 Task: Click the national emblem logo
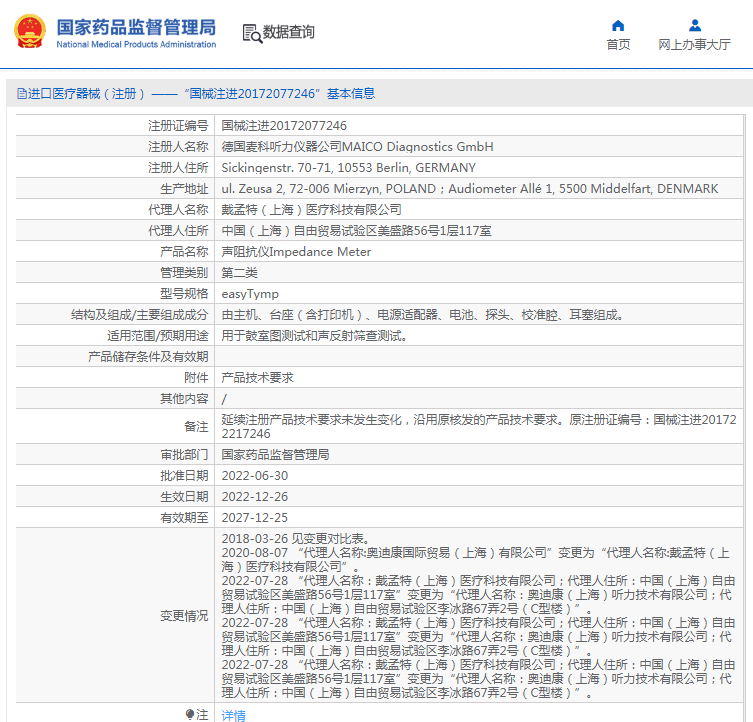[x=29, y=32]
